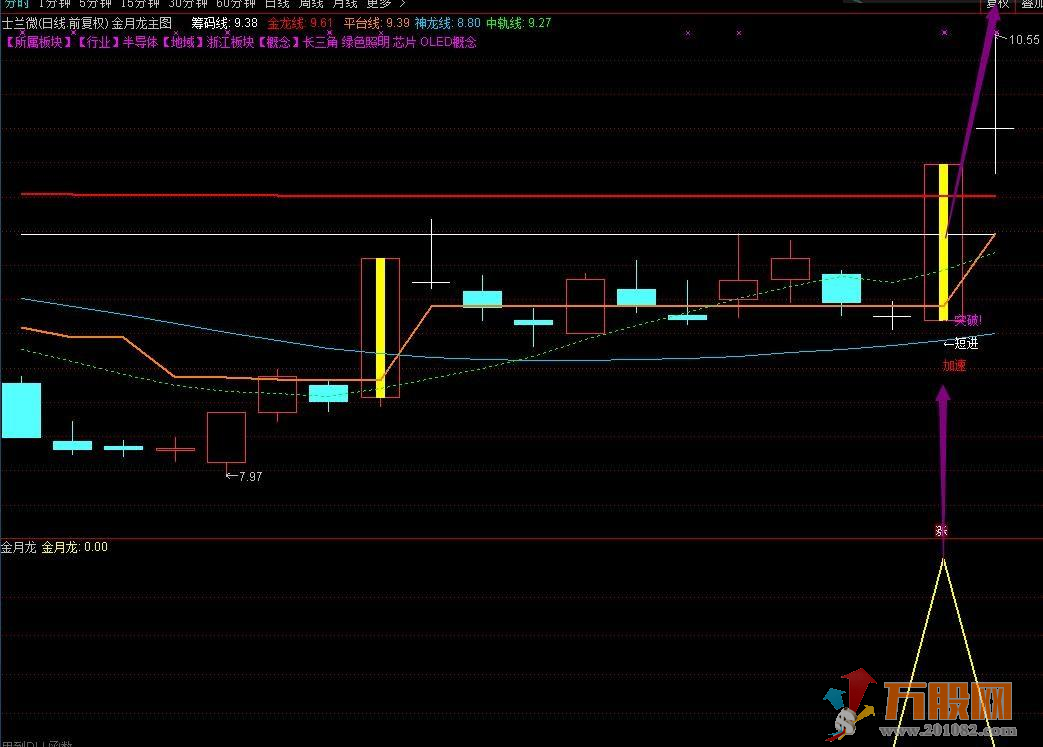The width and height of the screenshot is (1043, 747).
Task: Open the OLED概念 concept link
Action: point(447,42)
